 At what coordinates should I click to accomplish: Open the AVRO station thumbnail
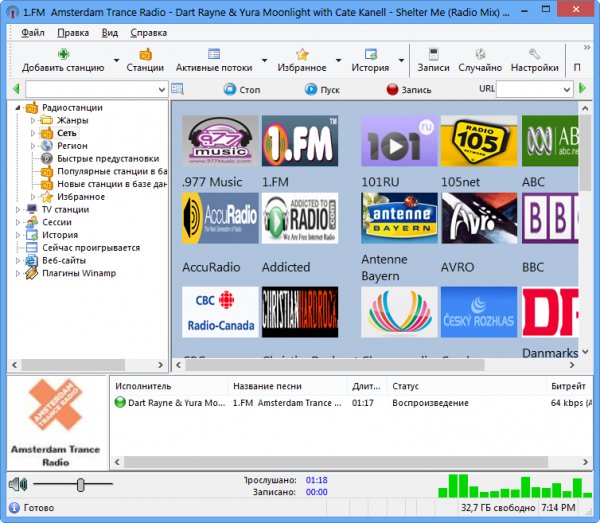[x=479, y=218]
